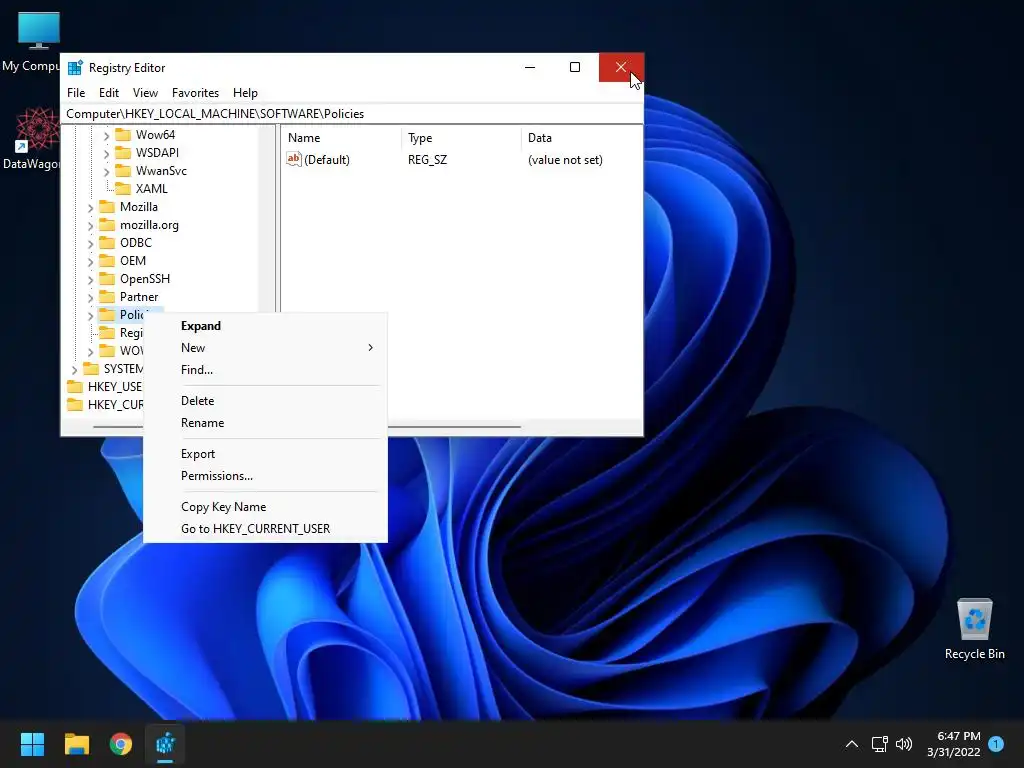
Task: Click the WSDAPI folder icon
Action: click(x=123, y=152)
